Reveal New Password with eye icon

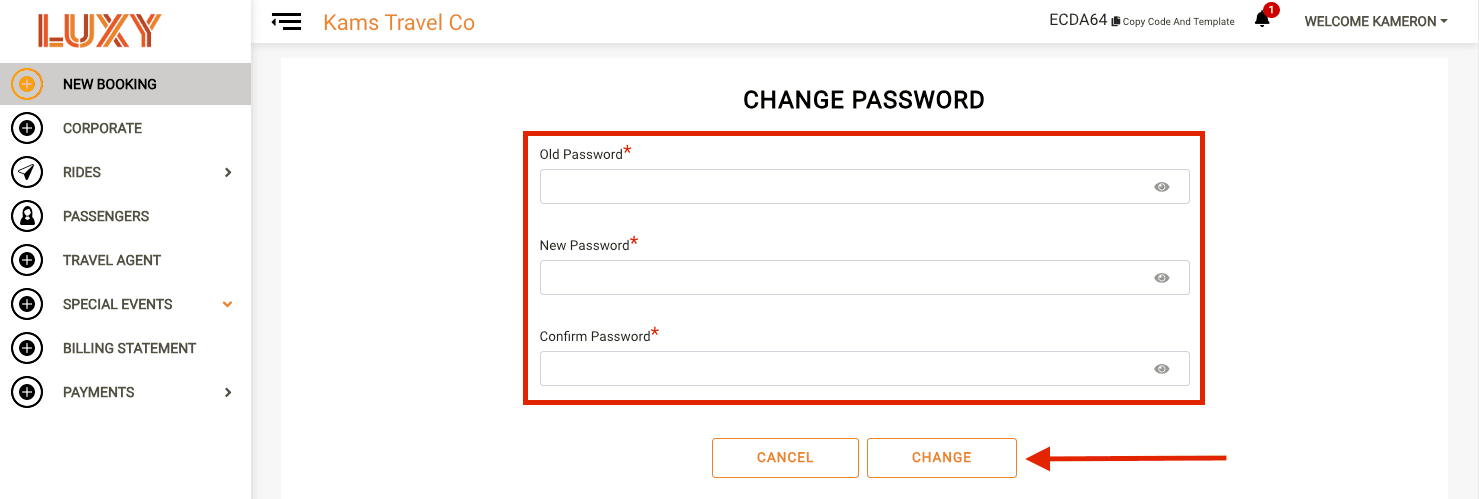(x=1161, y=278)
